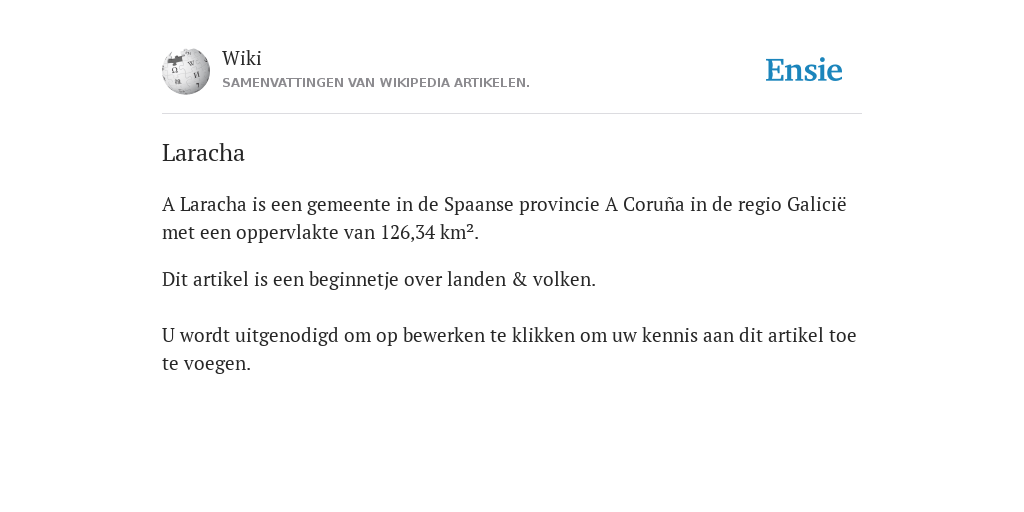
Task: Click the word 'gemeente' in the first paragraph
Action: click(x=349, y=205)
